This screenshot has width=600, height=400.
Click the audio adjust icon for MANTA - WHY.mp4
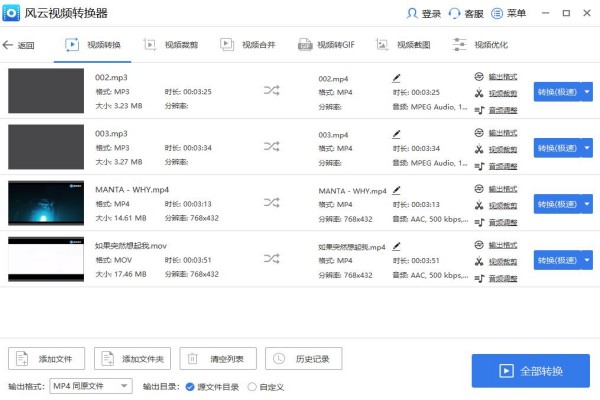tap(480, 223)
